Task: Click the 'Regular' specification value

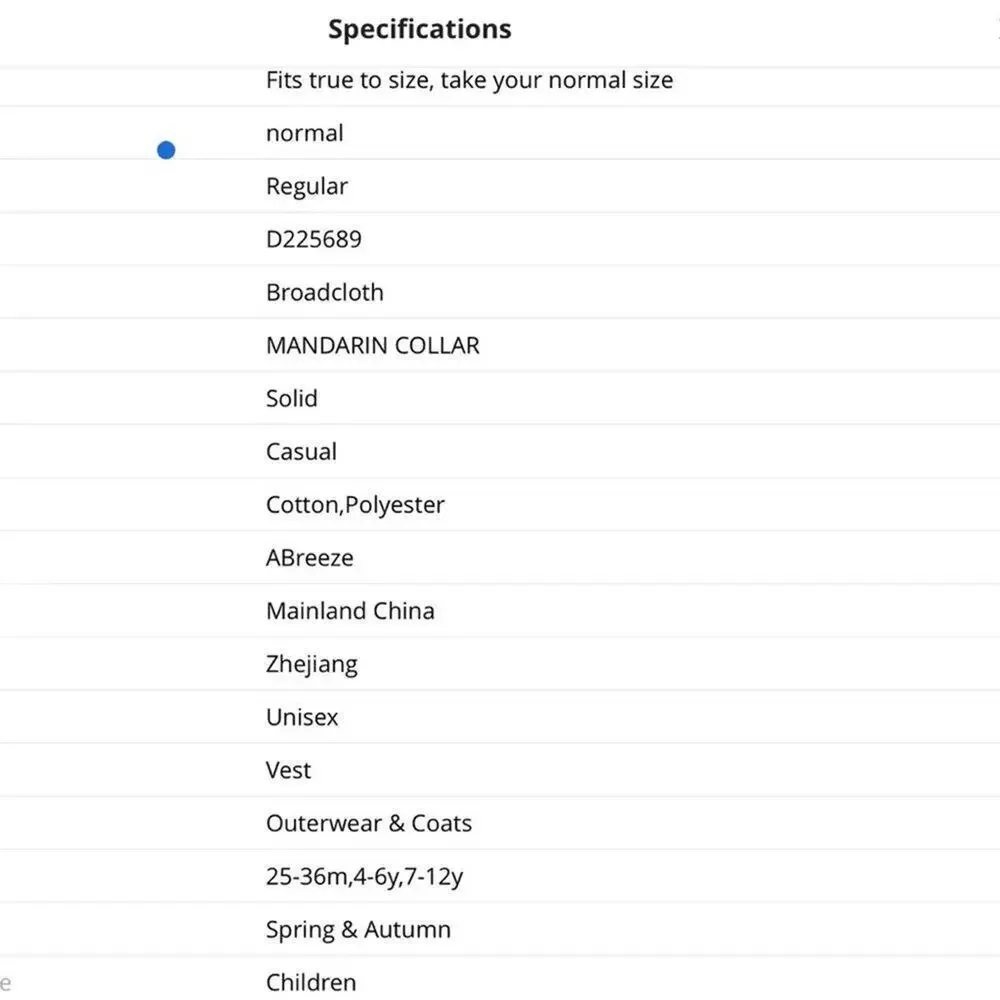Action: click(307, 186)
